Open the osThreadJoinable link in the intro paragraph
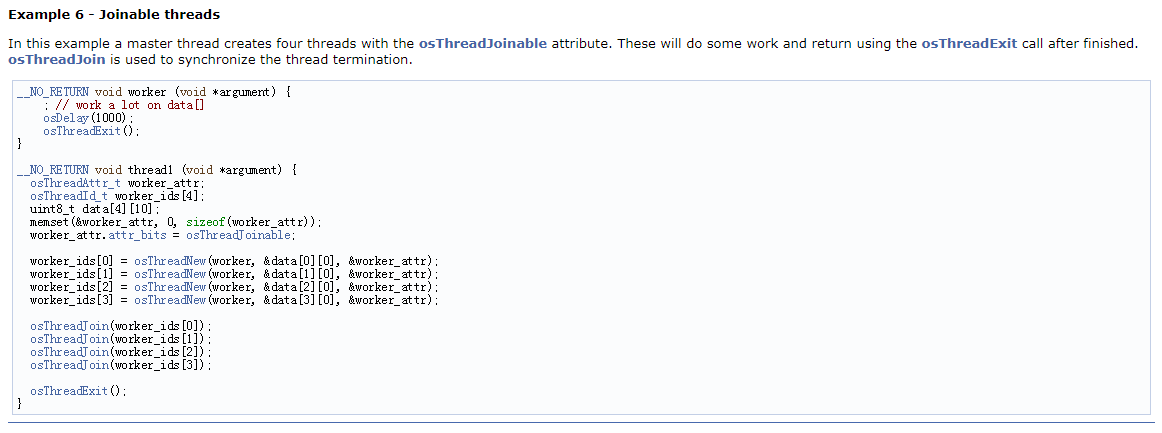The height and width of the screenshot is (433, 1162). (x=482, y=43)
